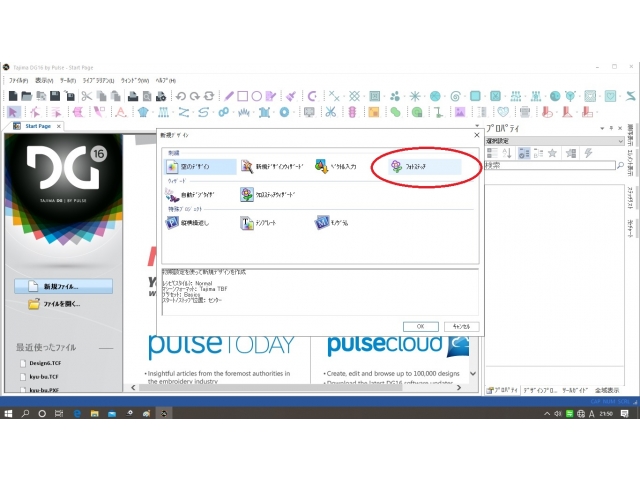Viewport: 640px width, 480px height.
Task: Select the Start Page tab
Action: pos(38,126)
